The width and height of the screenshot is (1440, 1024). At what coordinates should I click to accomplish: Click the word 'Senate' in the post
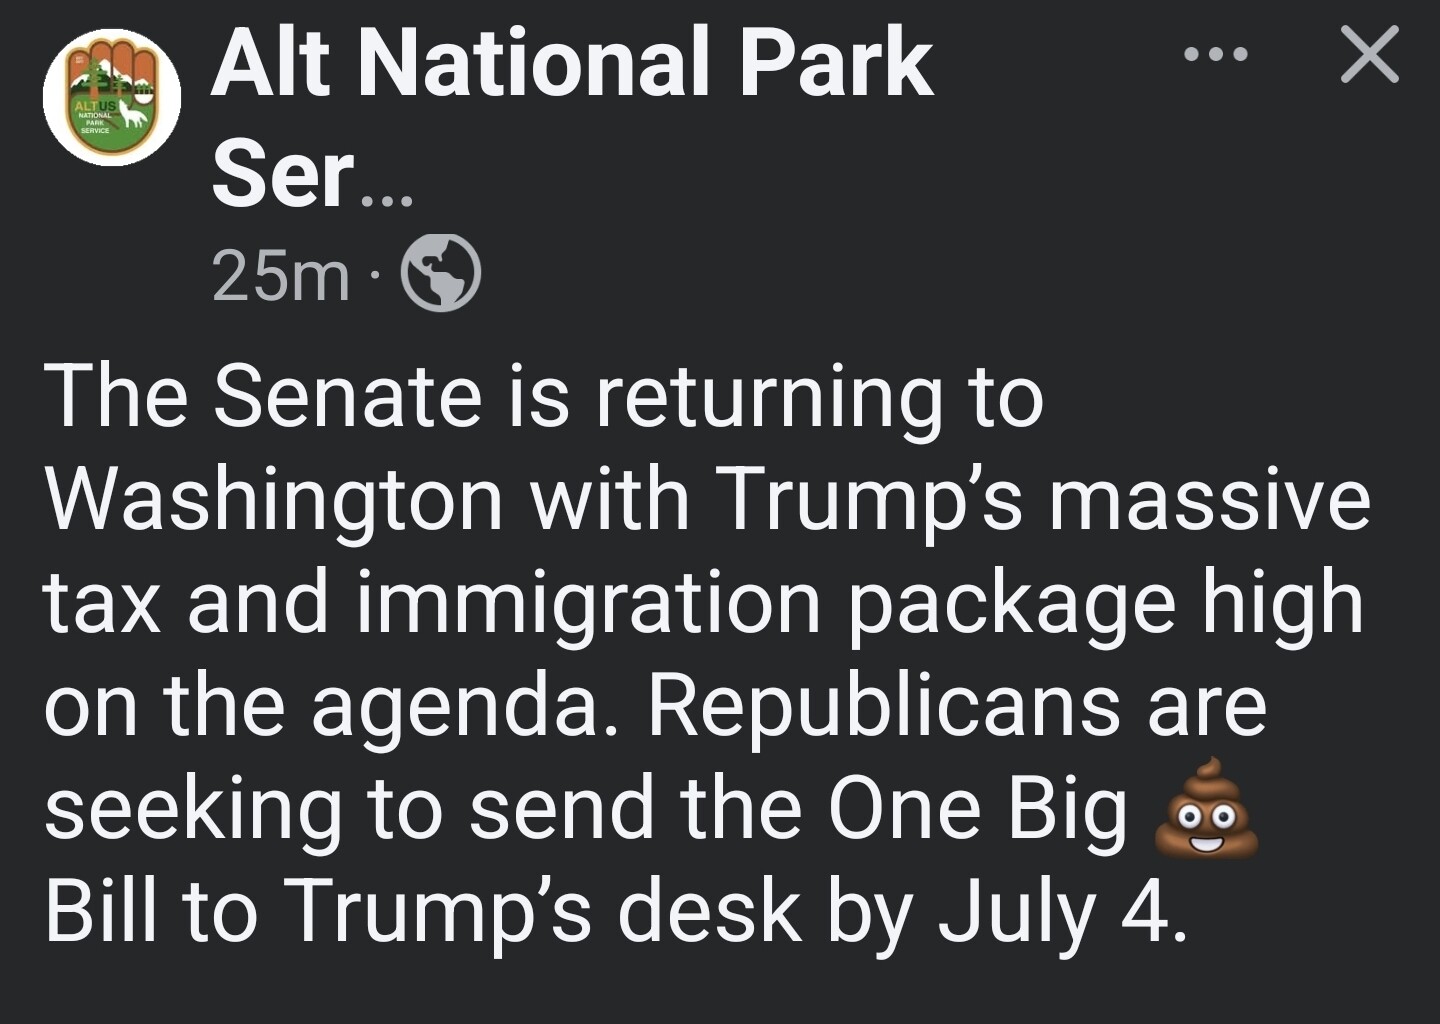pyautogui.click(x=348, y=397)
